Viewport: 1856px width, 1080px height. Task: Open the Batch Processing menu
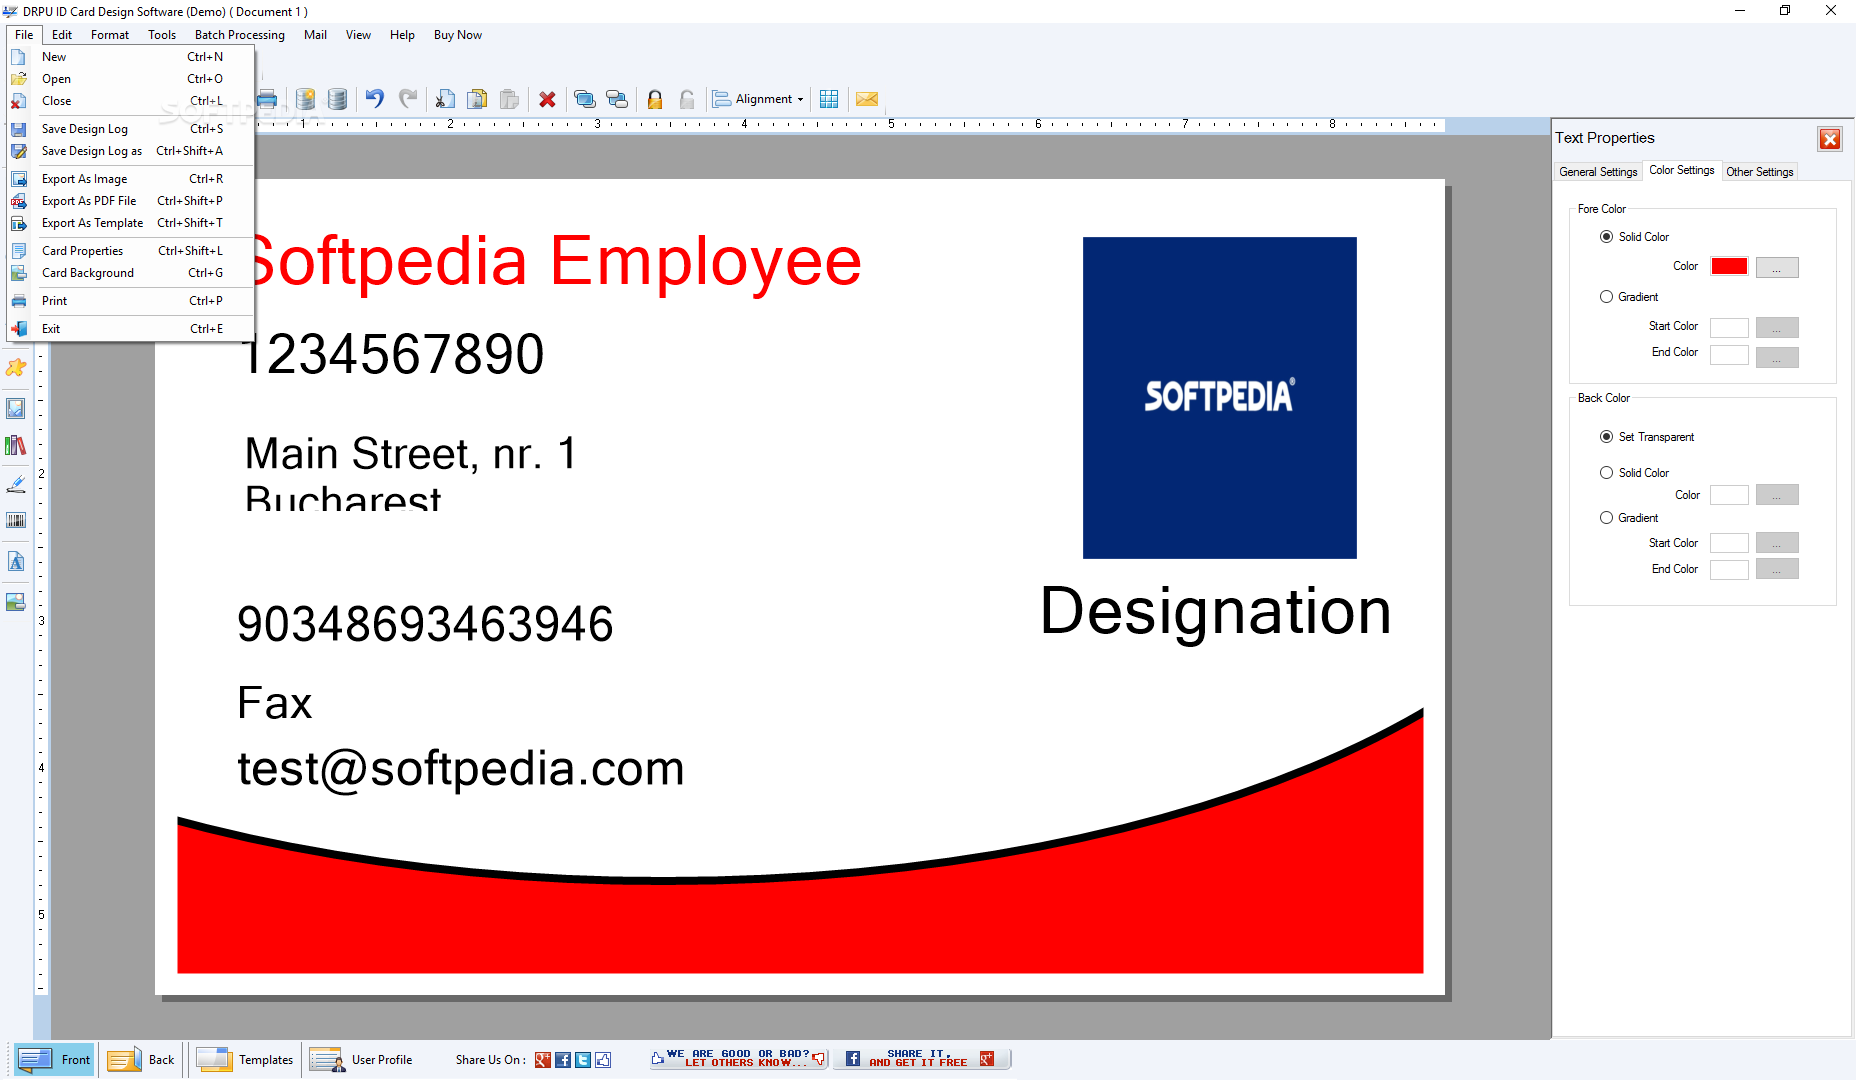coord(240,35)
